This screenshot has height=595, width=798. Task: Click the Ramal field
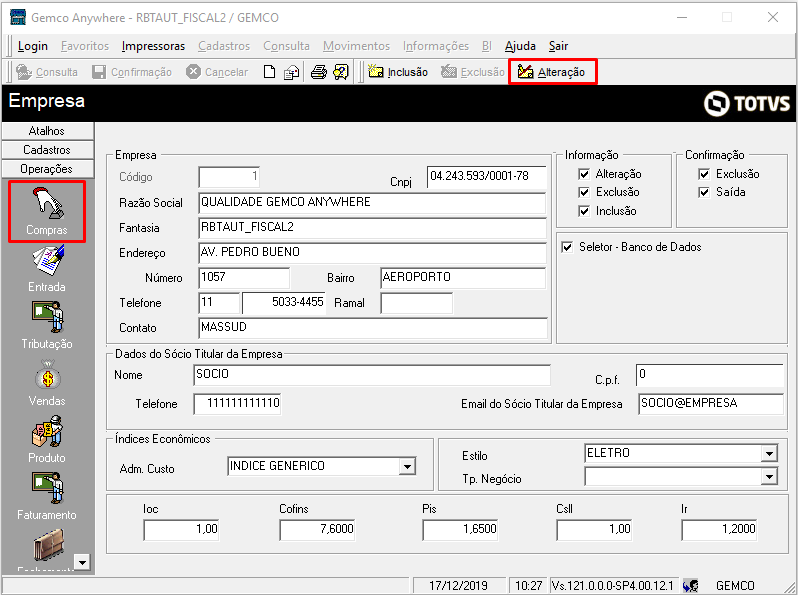tap(416, 303)
